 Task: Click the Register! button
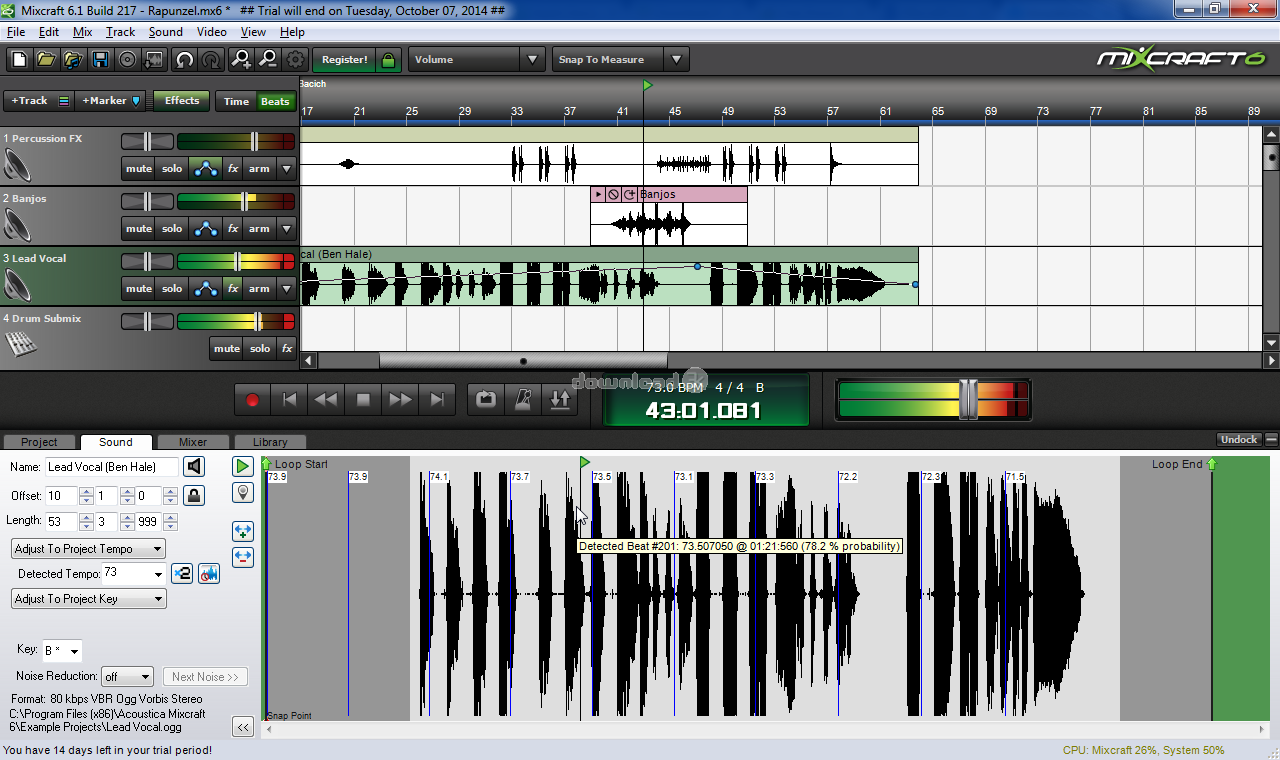(x=344, y=60)
